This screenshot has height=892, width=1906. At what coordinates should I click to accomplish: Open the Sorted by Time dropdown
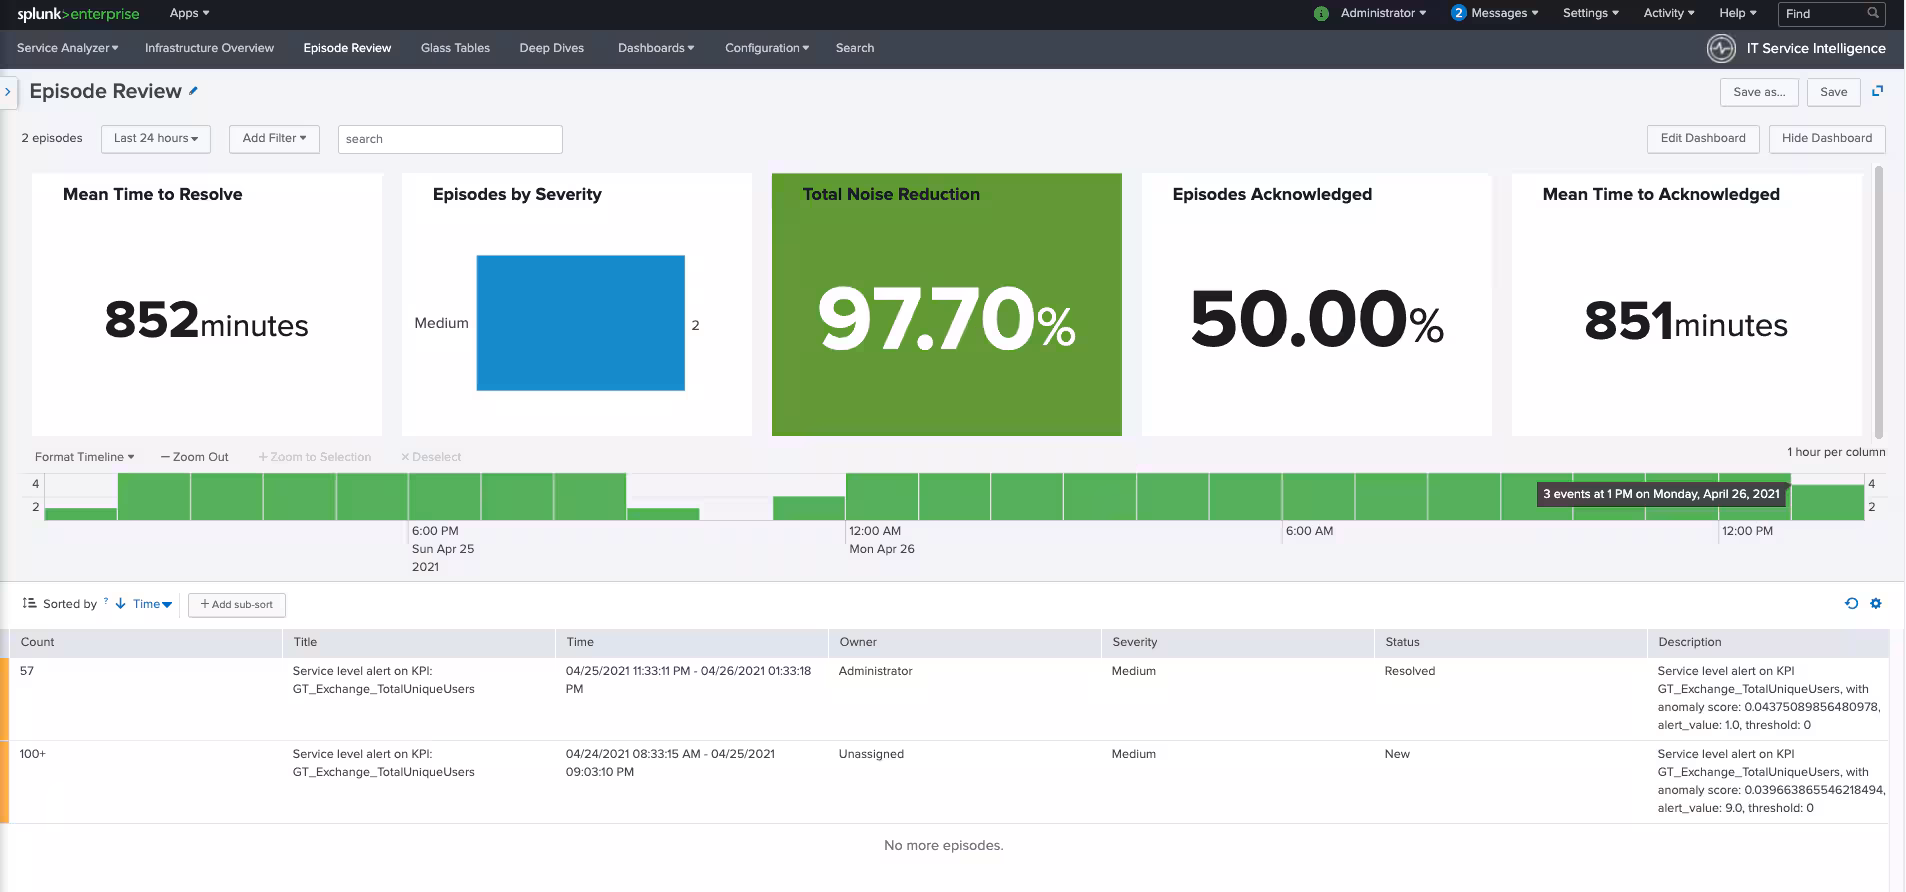pyautogui.click(x=152, y=604)
